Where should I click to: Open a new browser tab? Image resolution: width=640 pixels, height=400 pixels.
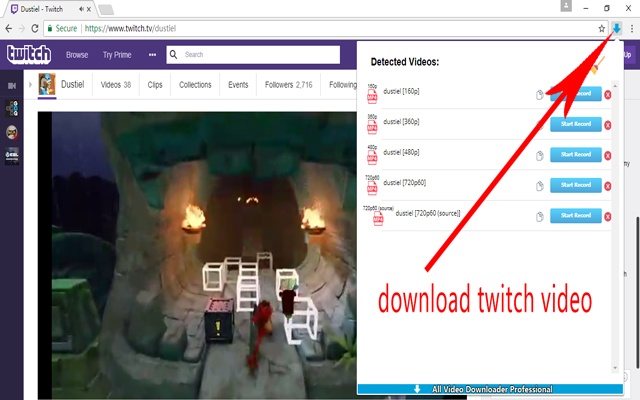tap(106, 9)
